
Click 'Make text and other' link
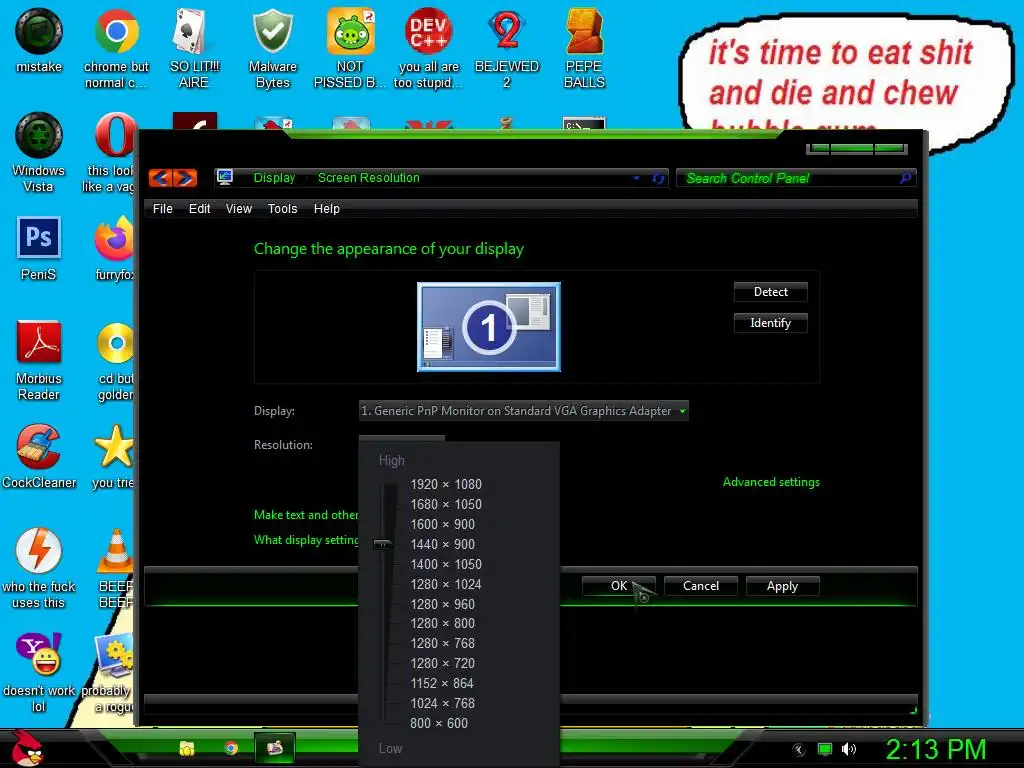point(306,515)
